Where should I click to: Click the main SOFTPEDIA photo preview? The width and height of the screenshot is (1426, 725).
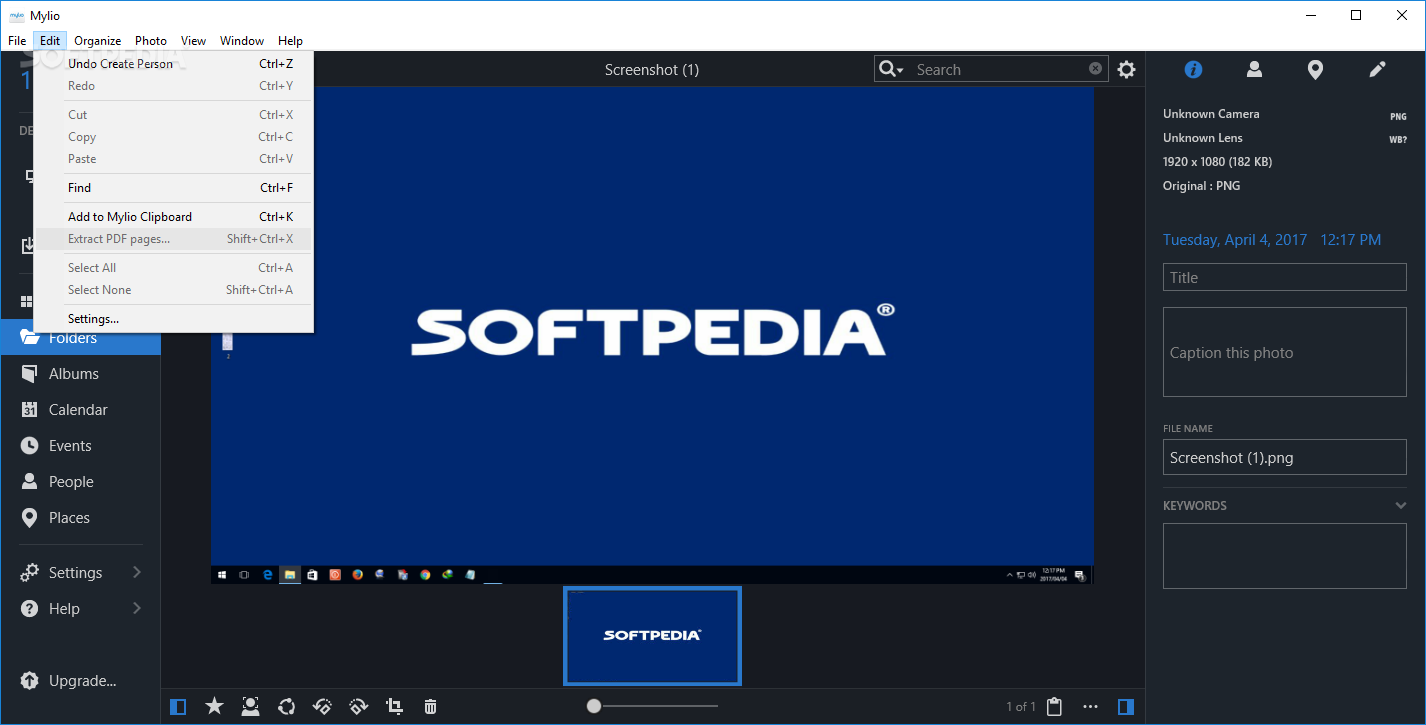pyautogui.click(x=652, y=336)
